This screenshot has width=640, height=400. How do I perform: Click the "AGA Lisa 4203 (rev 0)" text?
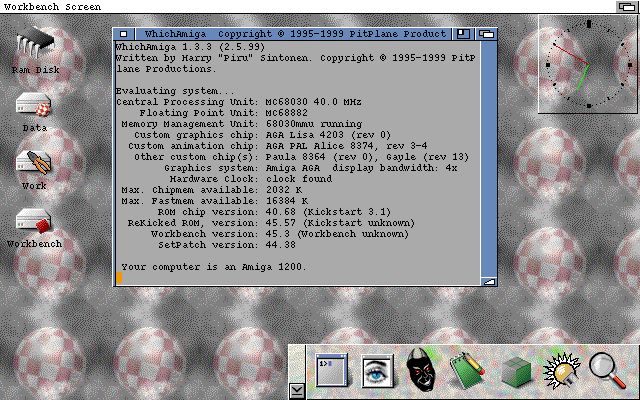329,135
